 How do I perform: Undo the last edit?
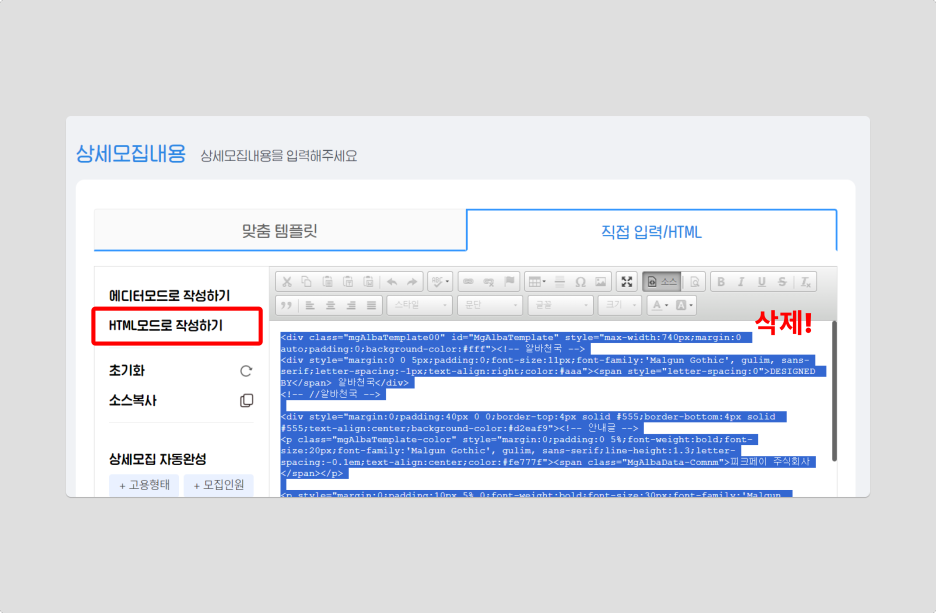pos(392,282)
